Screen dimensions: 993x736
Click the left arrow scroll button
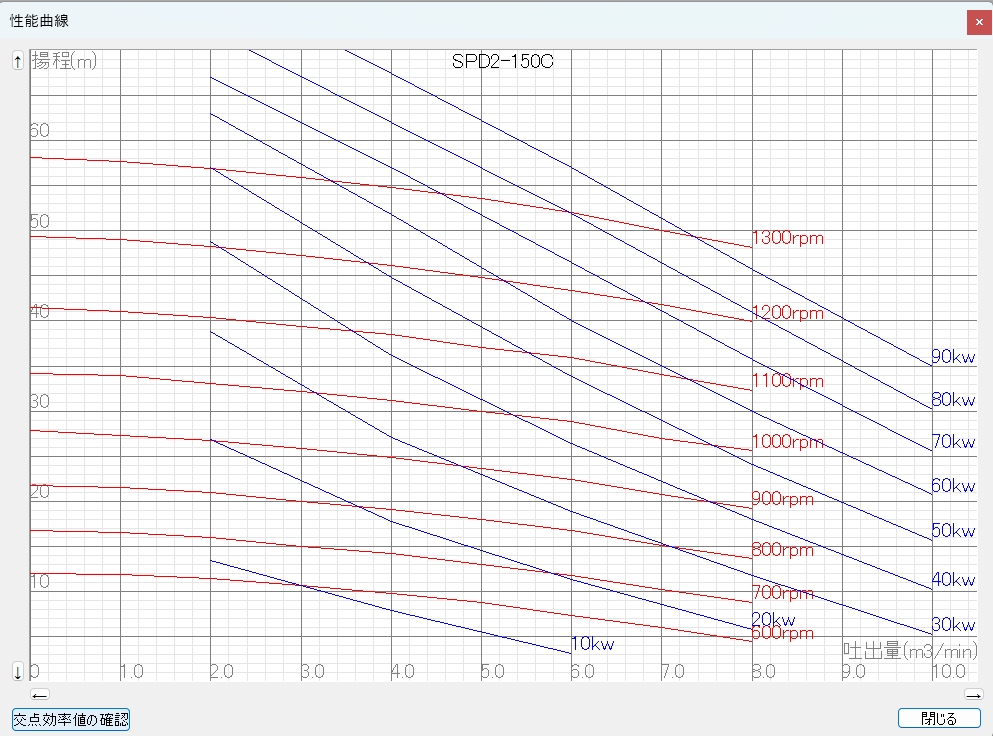pos(39,695)
